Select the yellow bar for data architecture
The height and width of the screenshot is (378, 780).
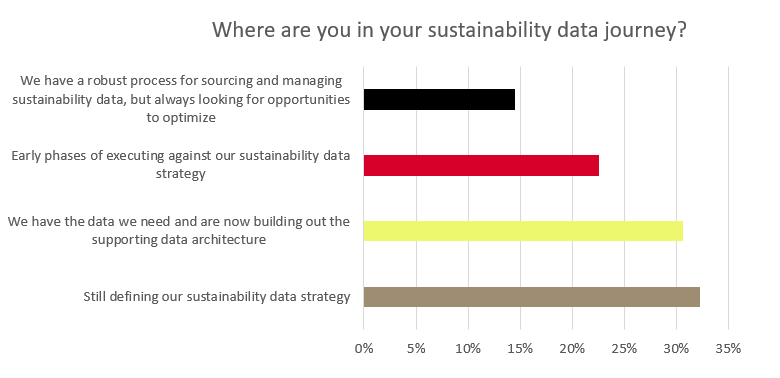(x=523, y=231)
